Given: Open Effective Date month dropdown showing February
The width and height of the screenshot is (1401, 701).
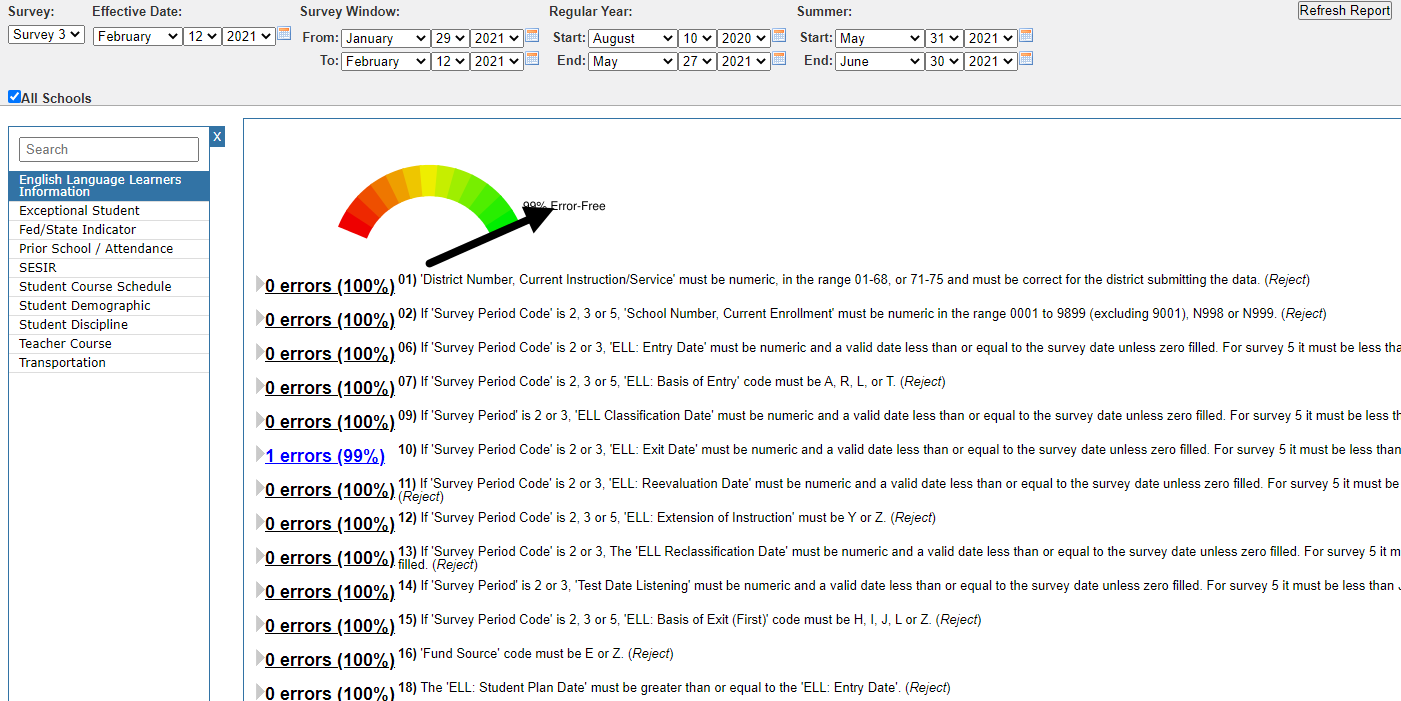Looking at the screenshot, I should (x=137, y=36).
